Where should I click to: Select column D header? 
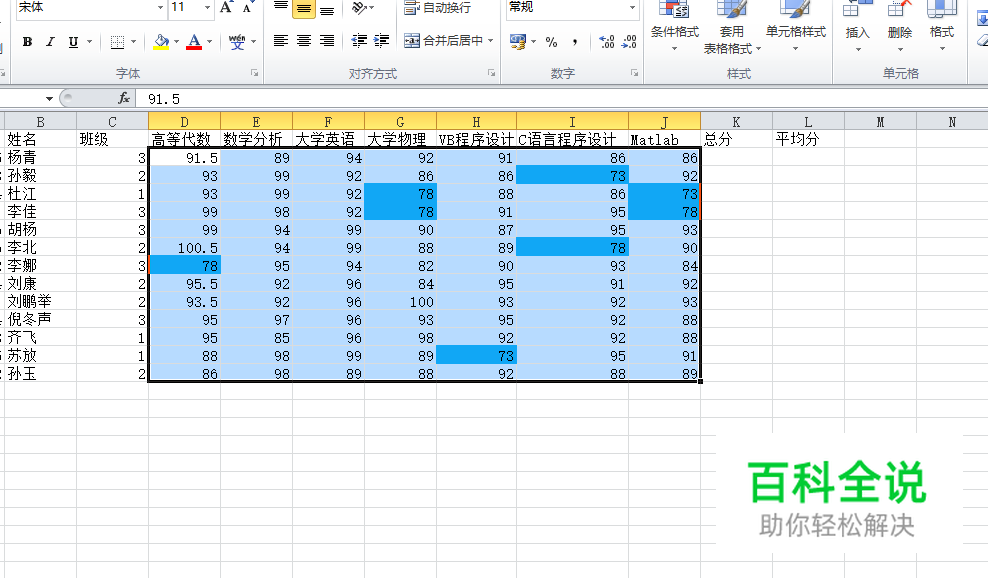coord(184,122)
